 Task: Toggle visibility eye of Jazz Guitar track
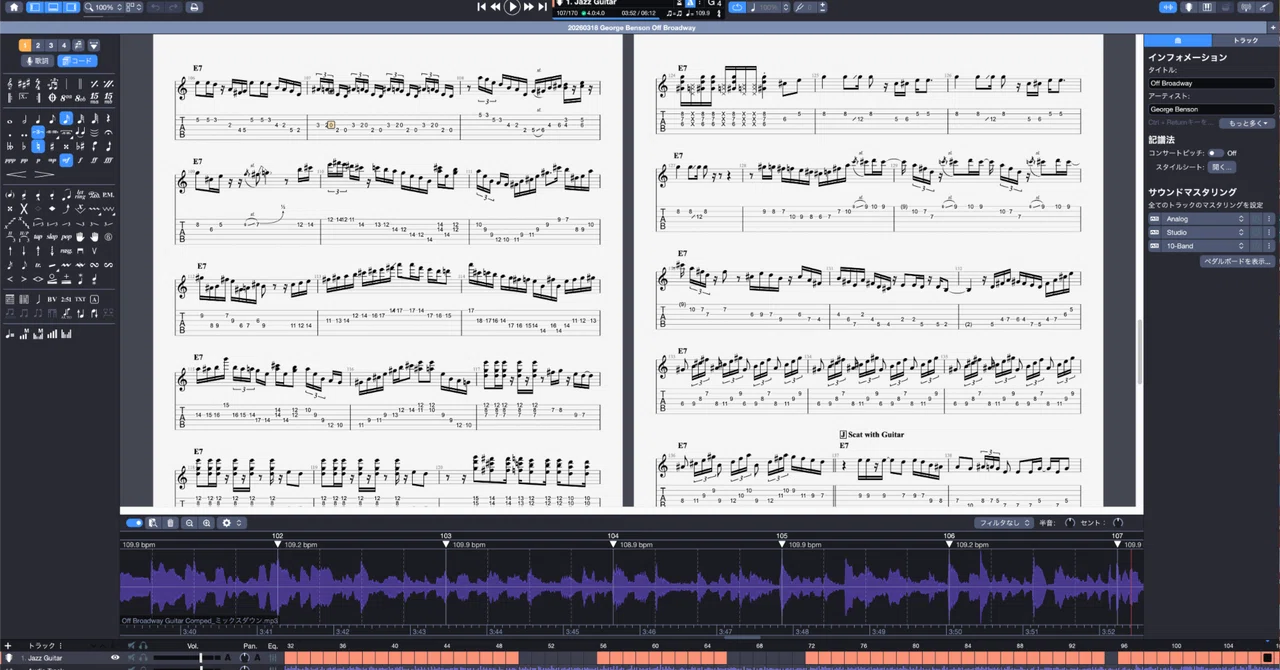(115, 658)
